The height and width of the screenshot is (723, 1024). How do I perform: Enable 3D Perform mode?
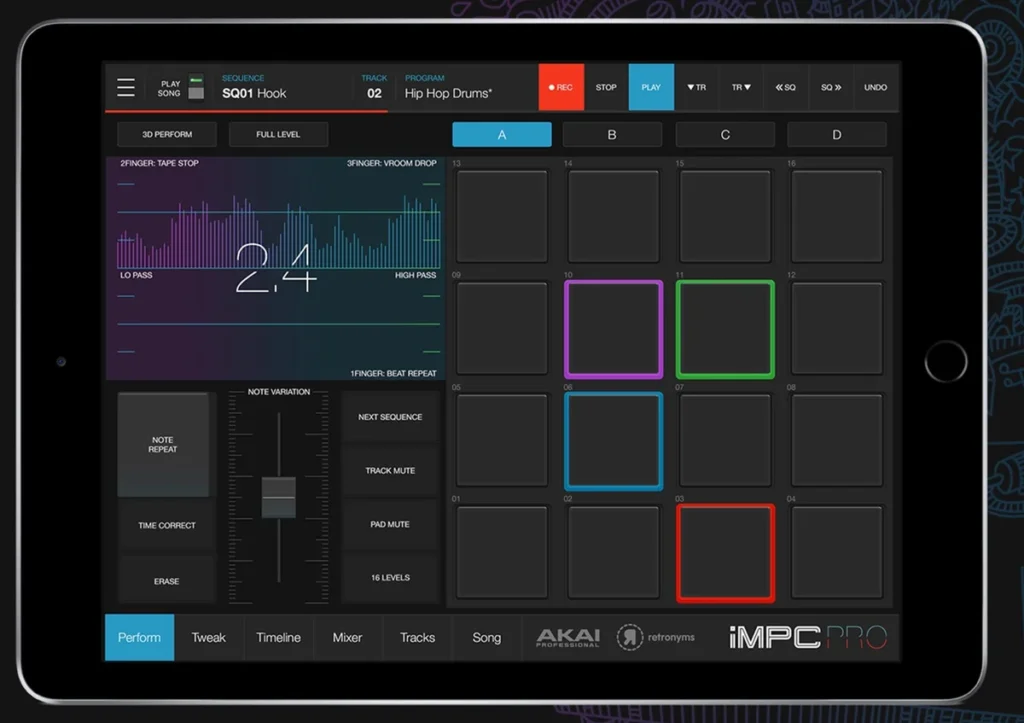(x=167, y=135)
